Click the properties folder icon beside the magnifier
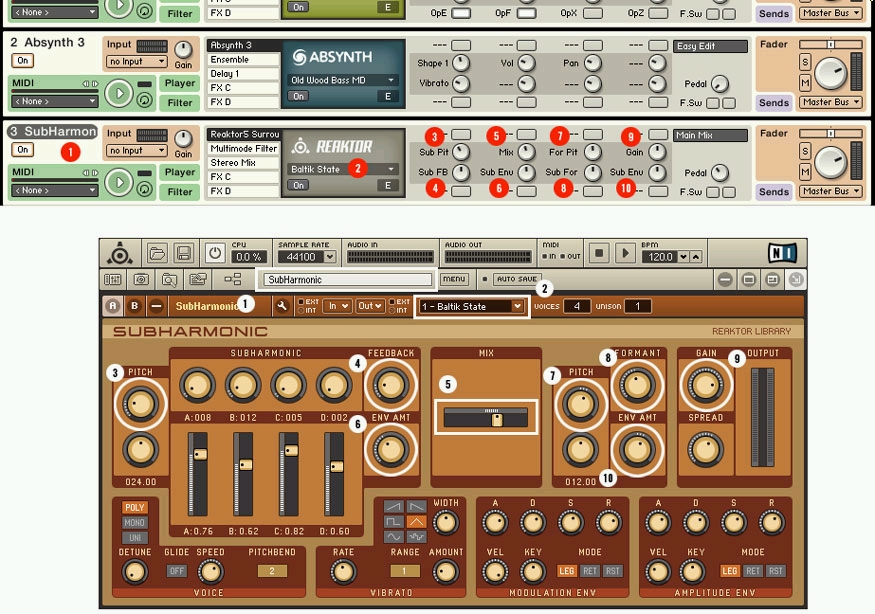The image size is (875, 614). 198,279
